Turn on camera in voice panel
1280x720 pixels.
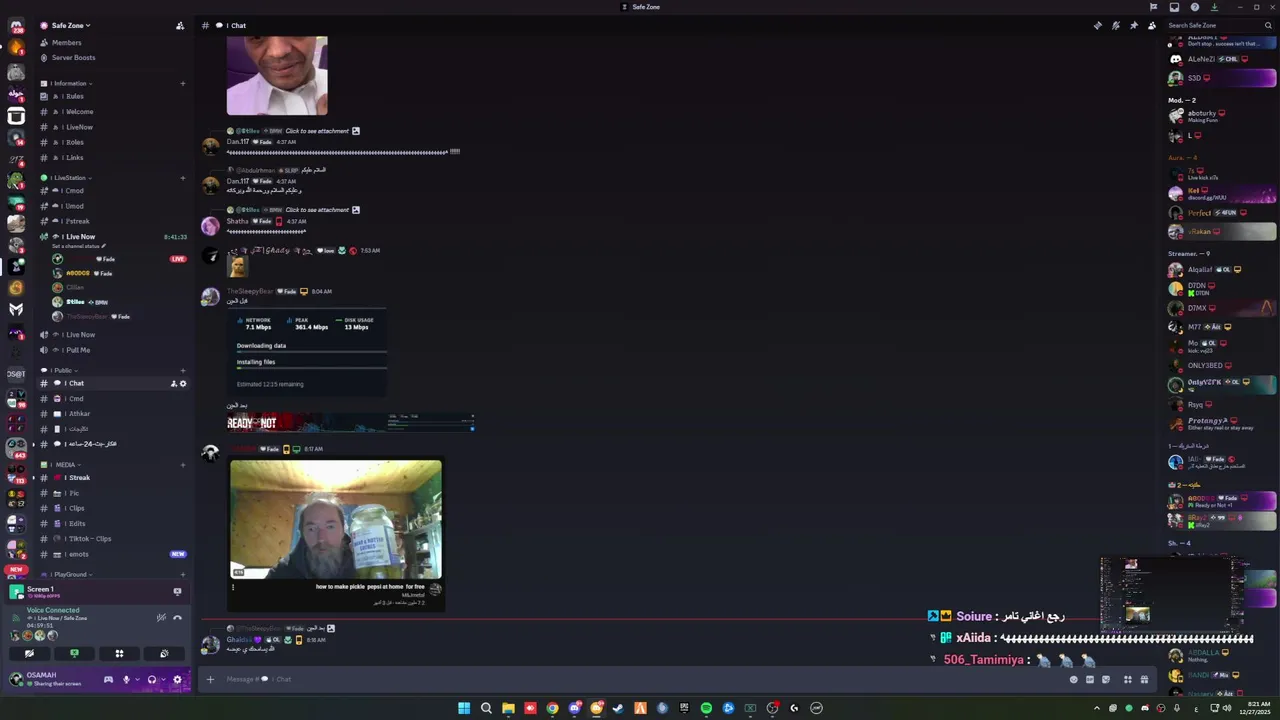point(29,653)
